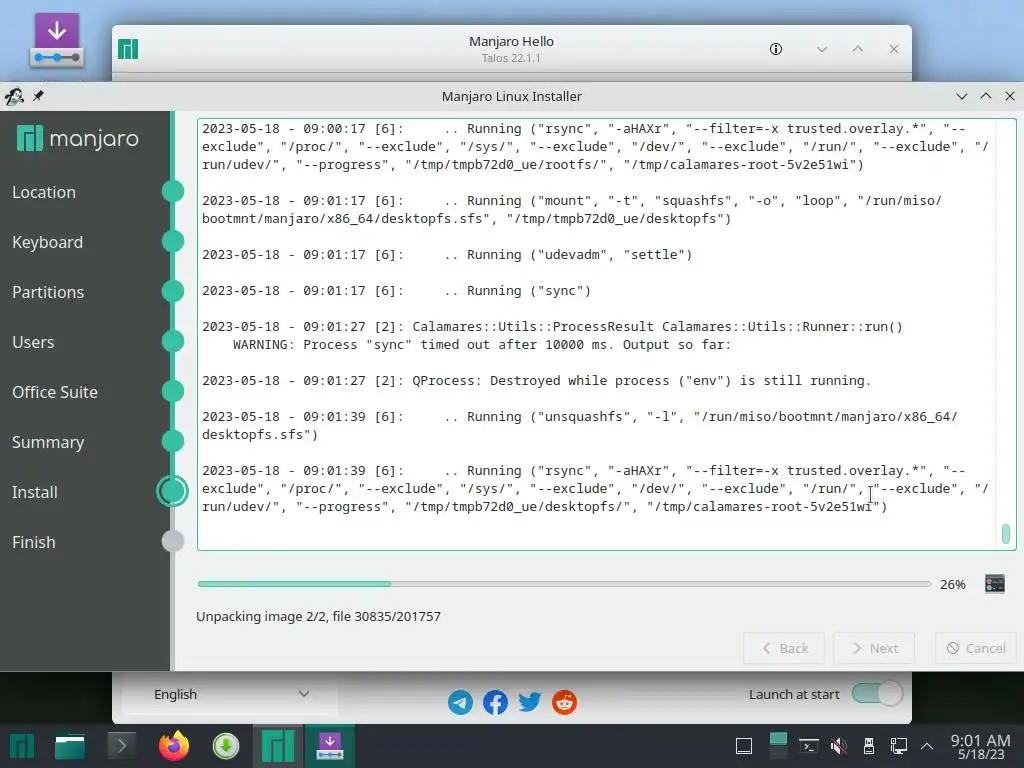Select the Location step in sidebar
This screenshot has height=768, width=1024.
(44, 192)
